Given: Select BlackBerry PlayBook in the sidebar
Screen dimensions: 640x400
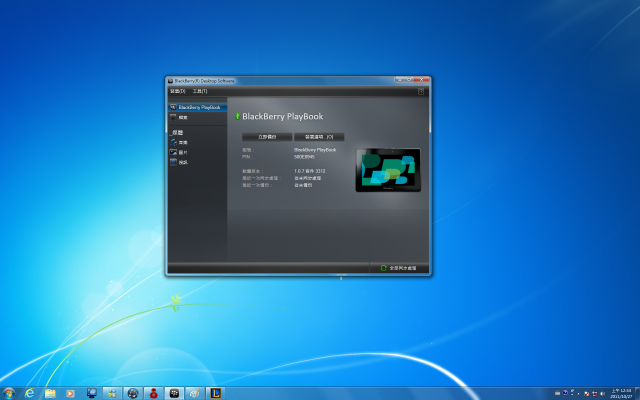Looking at the screenshot, I should [198, 107].
